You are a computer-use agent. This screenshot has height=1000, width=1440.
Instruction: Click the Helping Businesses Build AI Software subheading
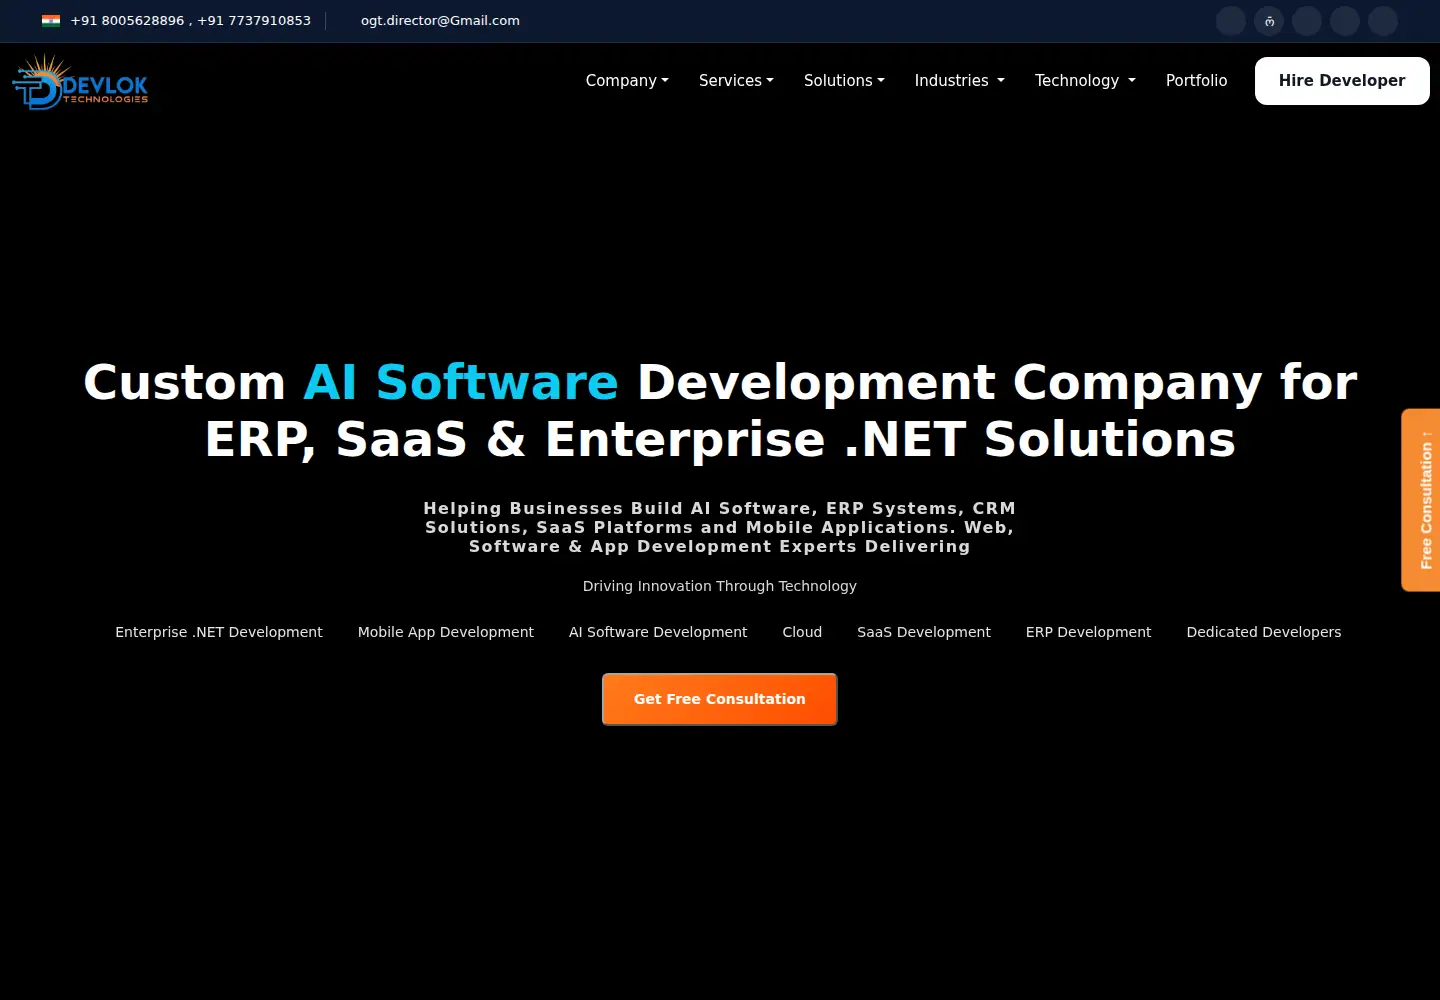(720, 527)
